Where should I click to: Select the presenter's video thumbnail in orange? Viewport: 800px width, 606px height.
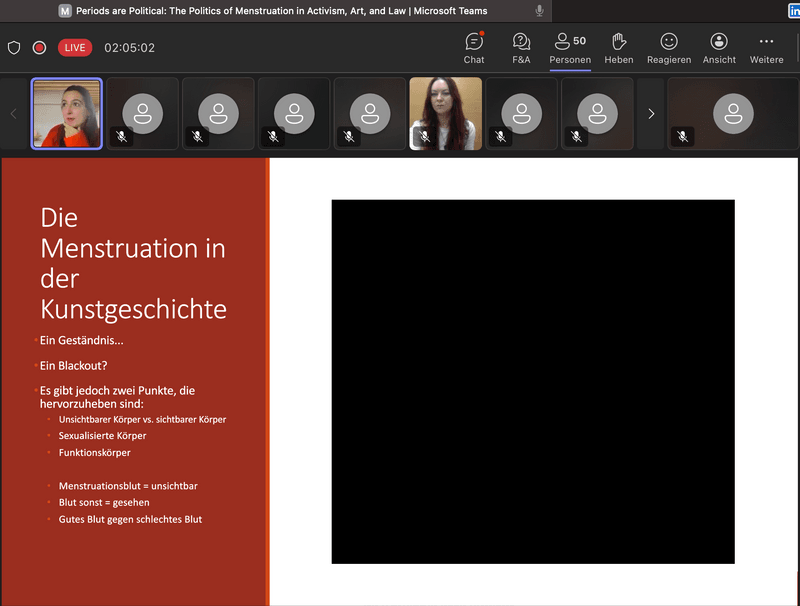tap(67, 113)
